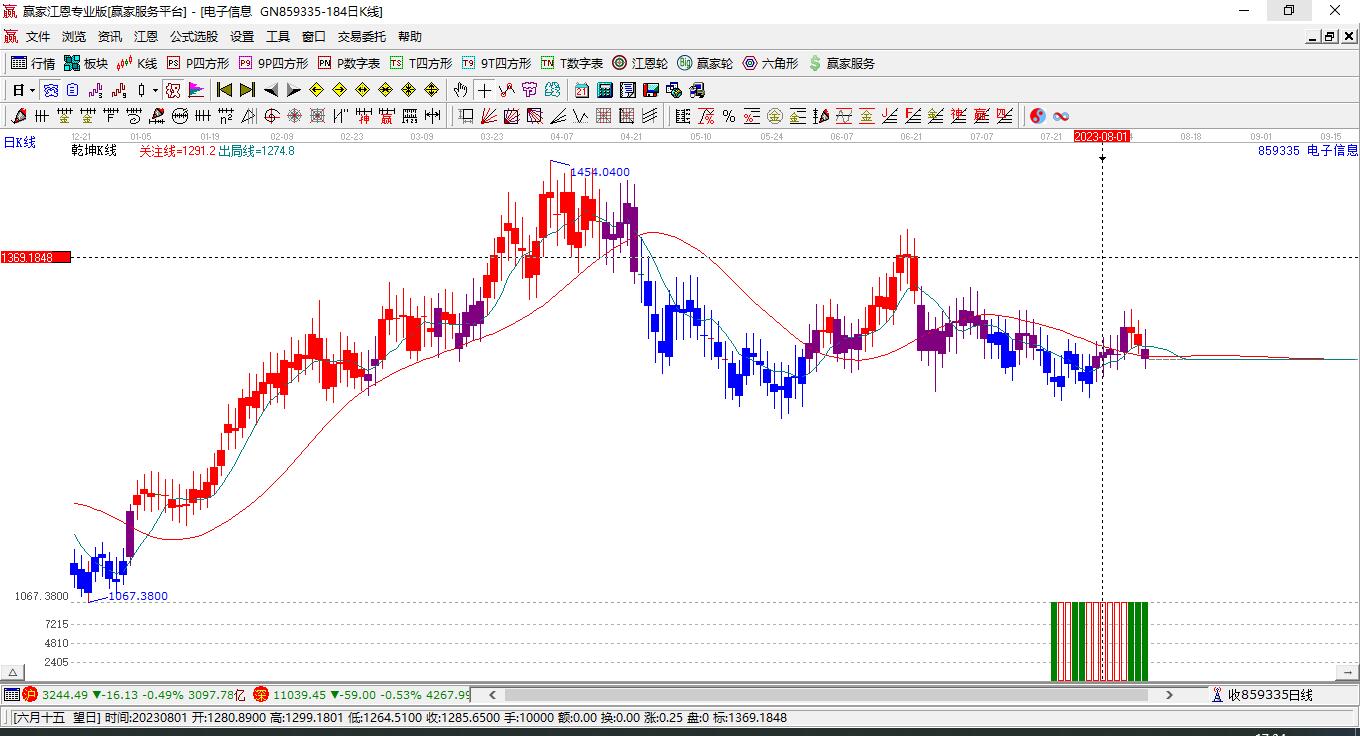Viewport: 1360px width, 736px height.
Task: Select the hand pan tool
Action: point(460,90)
